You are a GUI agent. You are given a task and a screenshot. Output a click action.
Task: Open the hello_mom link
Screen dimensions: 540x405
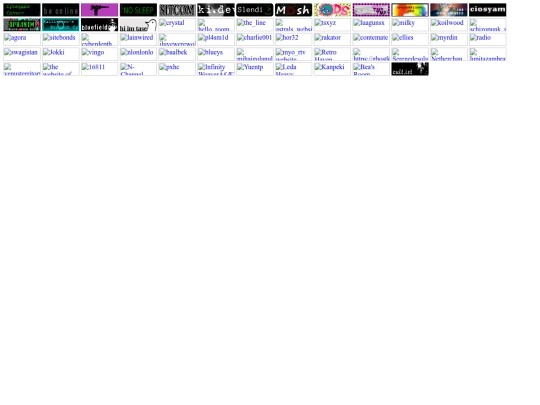point(216,25)
